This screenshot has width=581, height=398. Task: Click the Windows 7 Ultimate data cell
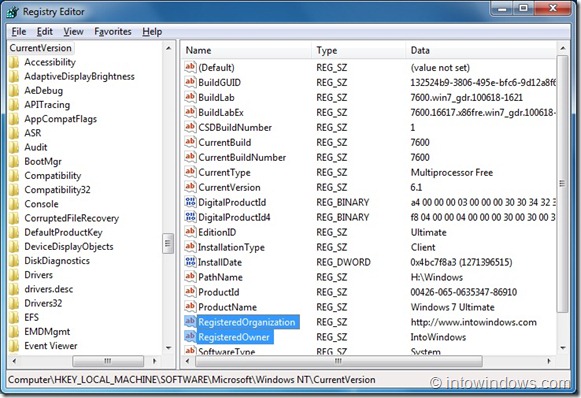[x=452, y=307]
